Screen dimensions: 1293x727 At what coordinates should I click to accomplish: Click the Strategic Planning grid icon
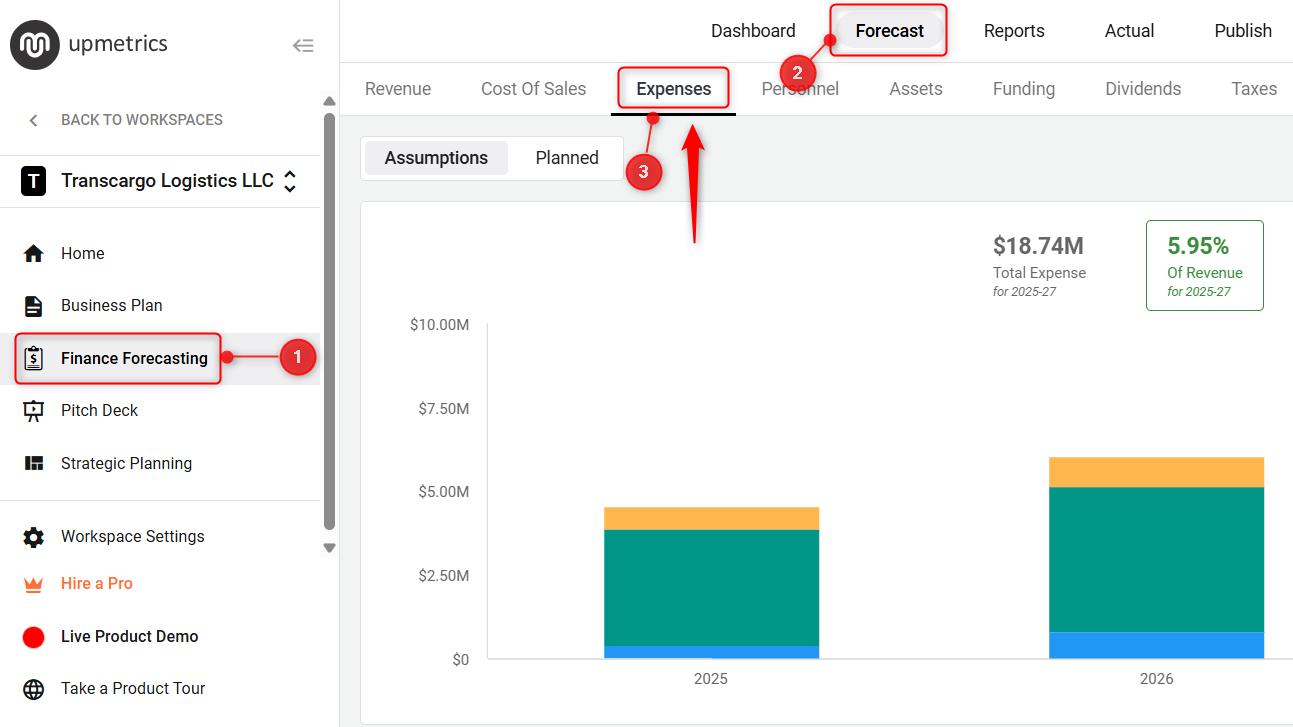click(34, 463)
